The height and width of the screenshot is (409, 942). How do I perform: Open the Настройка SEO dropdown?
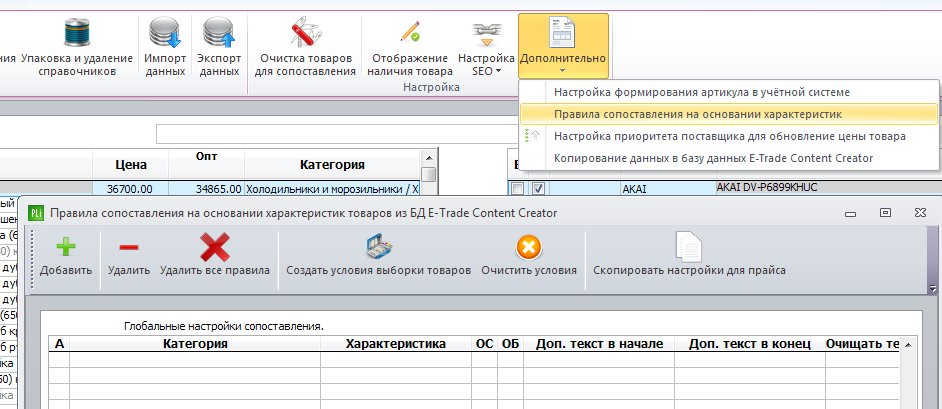[486, 48]
